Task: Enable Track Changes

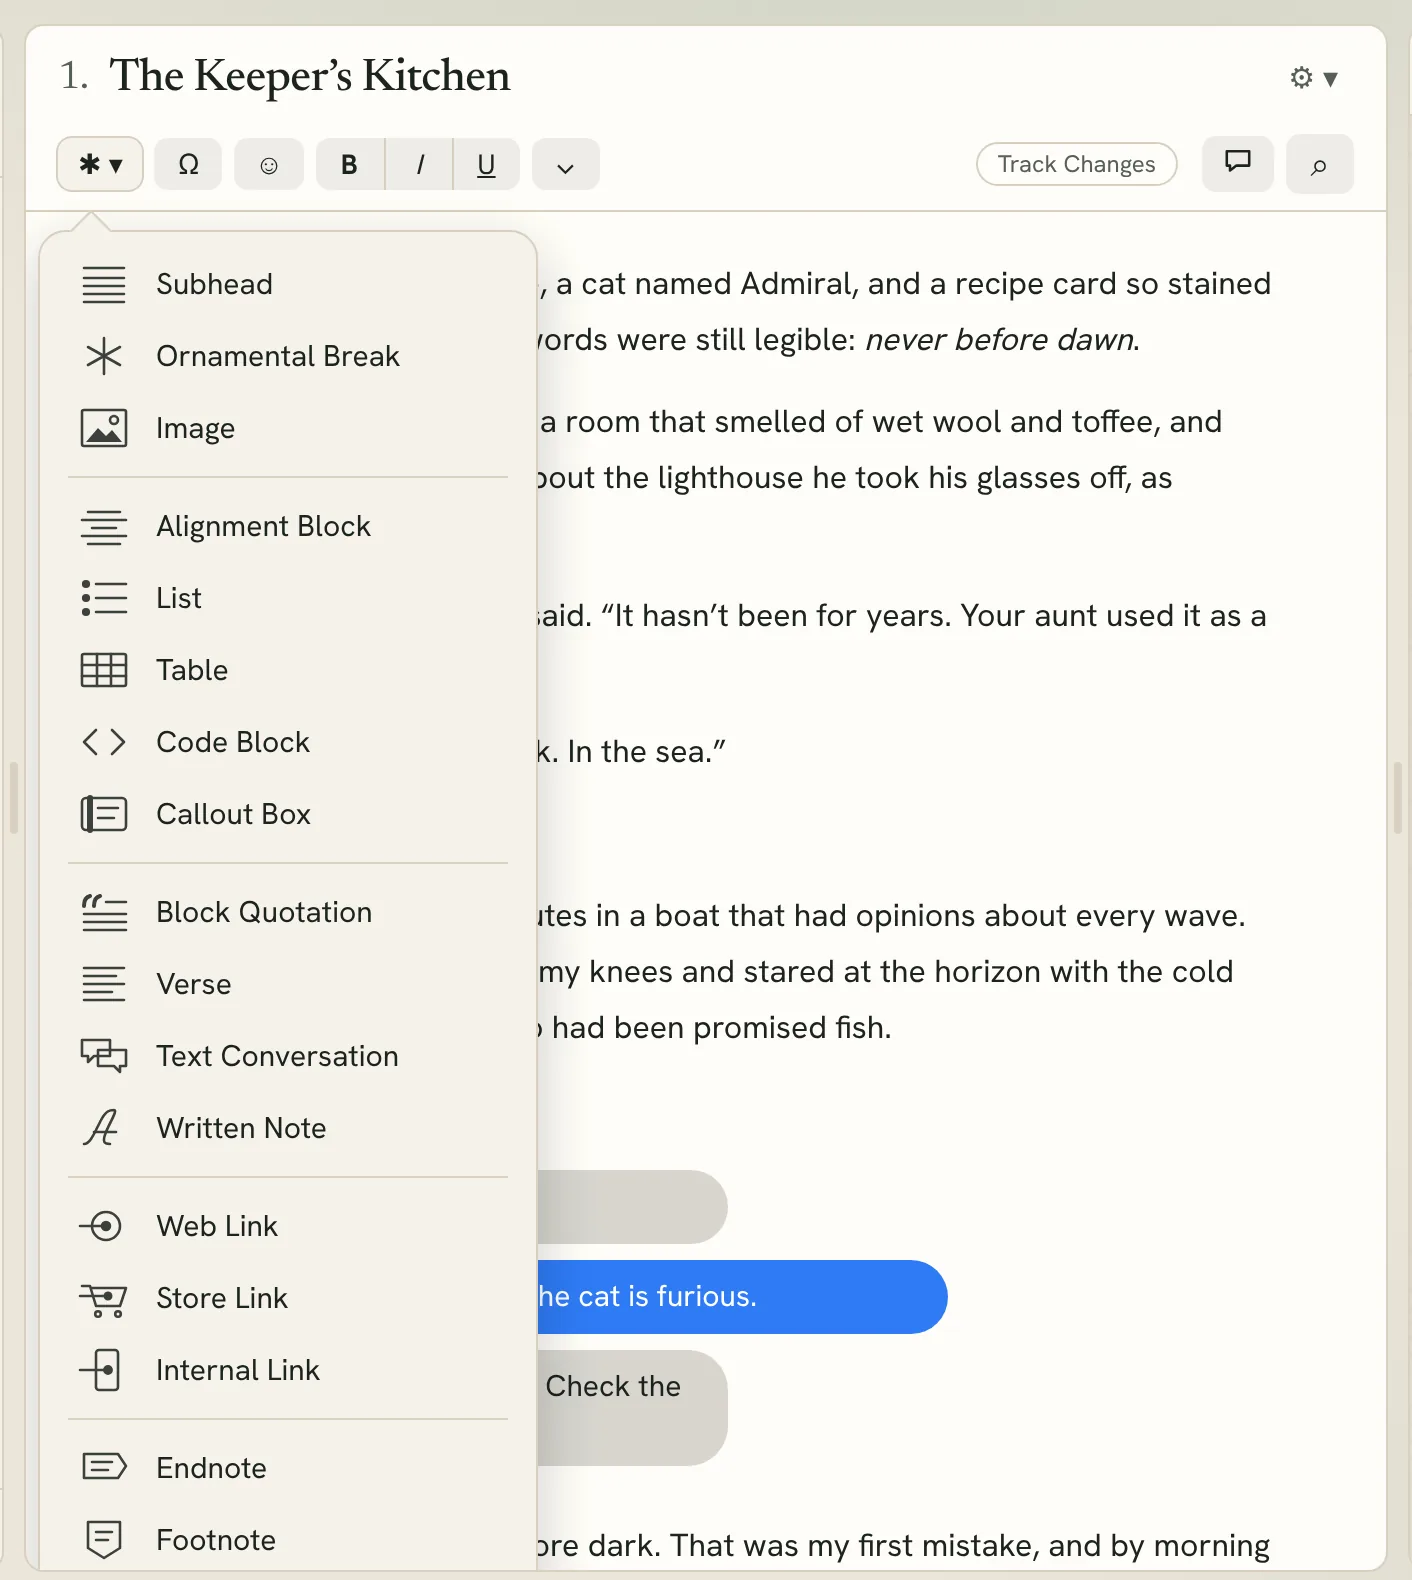Action: coord(1076,164)
